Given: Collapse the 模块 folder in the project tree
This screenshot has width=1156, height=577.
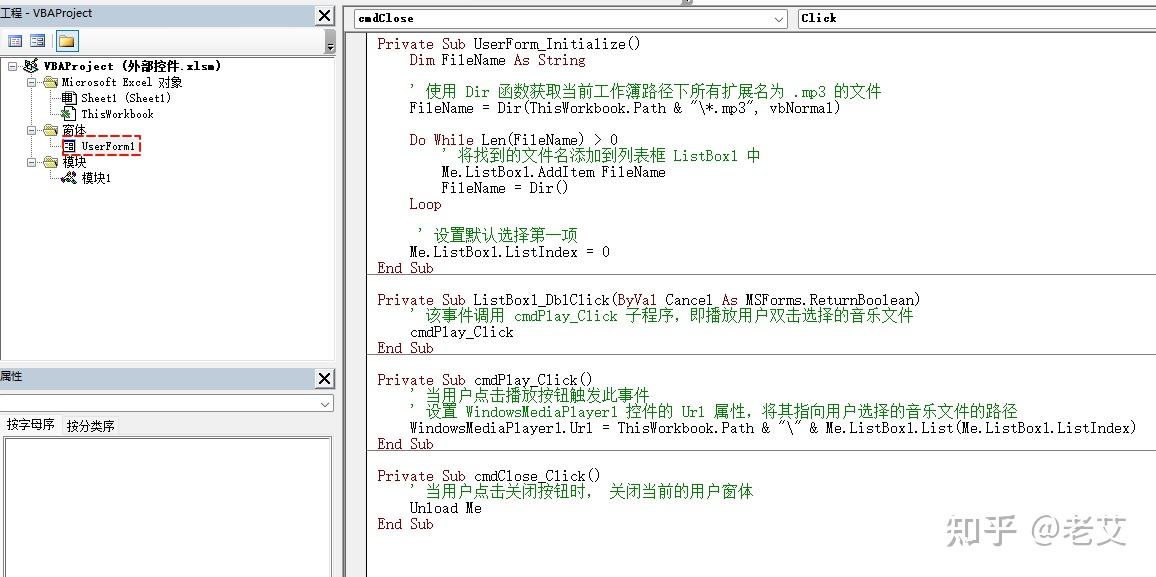Looking at the screenshot, I should click(x=30, y=161).
